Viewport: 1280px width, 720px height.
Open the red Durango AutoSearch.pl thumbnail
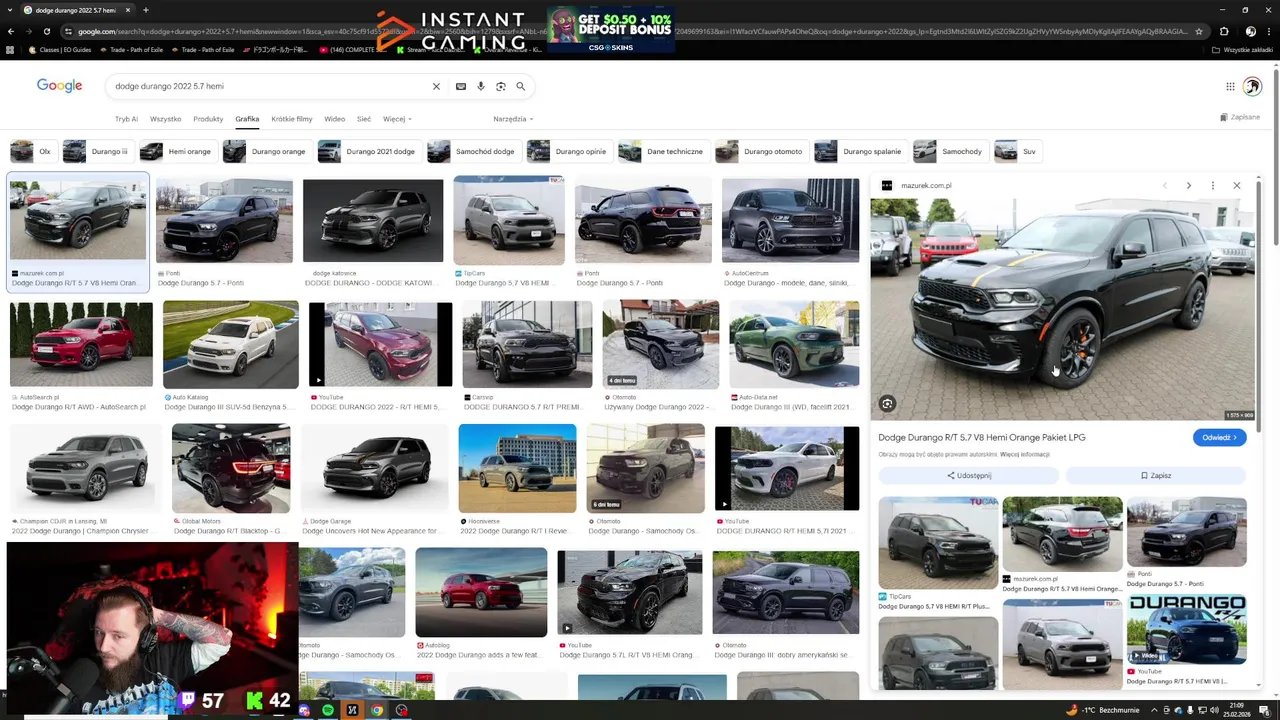(x=81, y=344)
